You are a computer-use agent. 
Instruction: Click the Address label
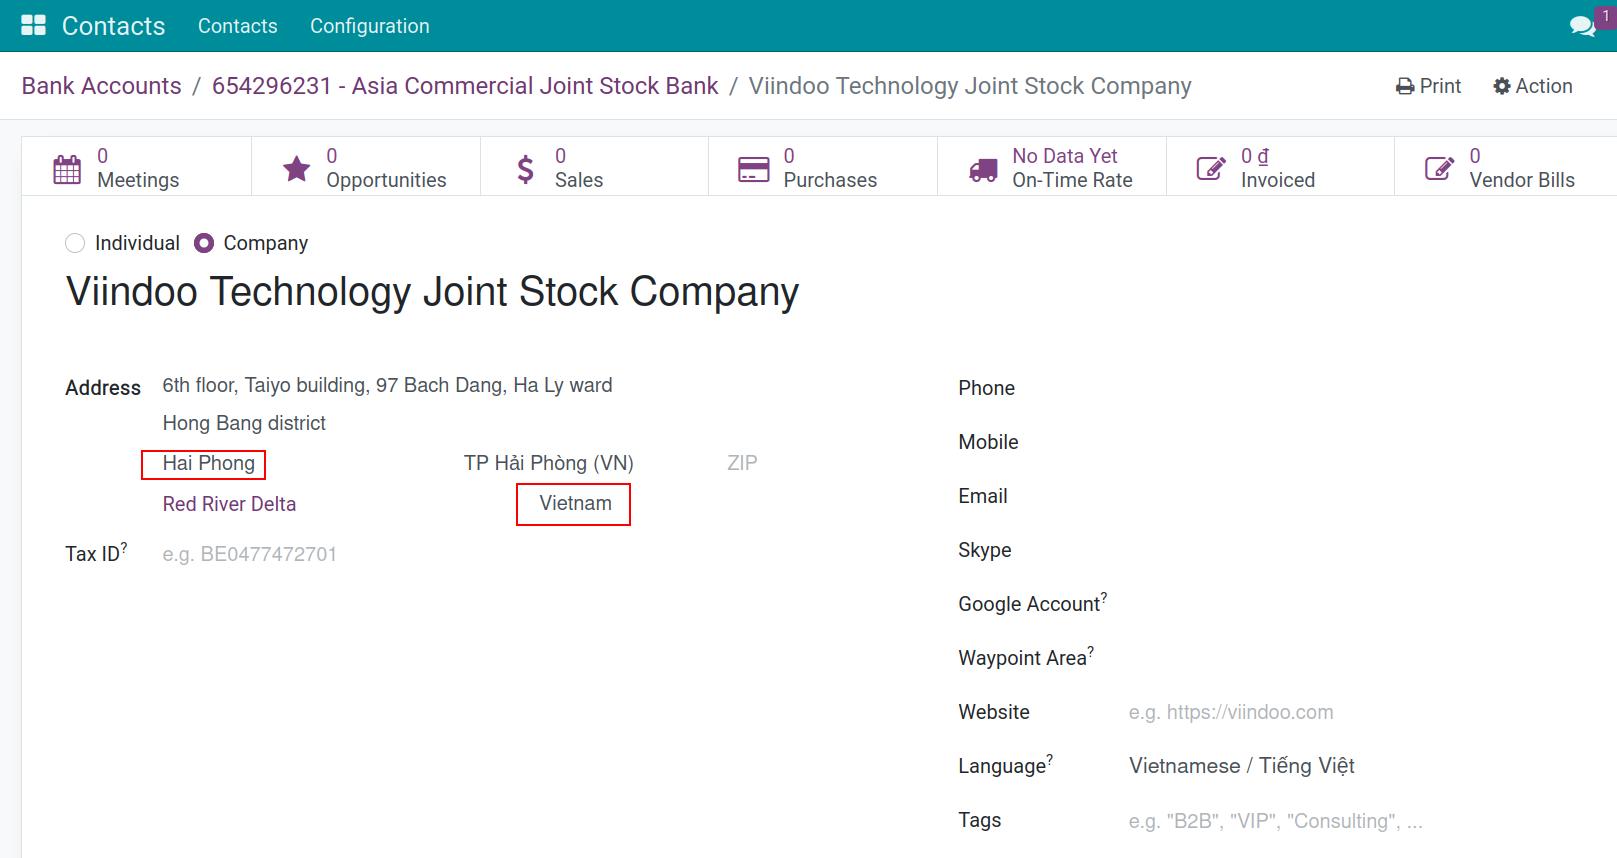tap(103, 388)
